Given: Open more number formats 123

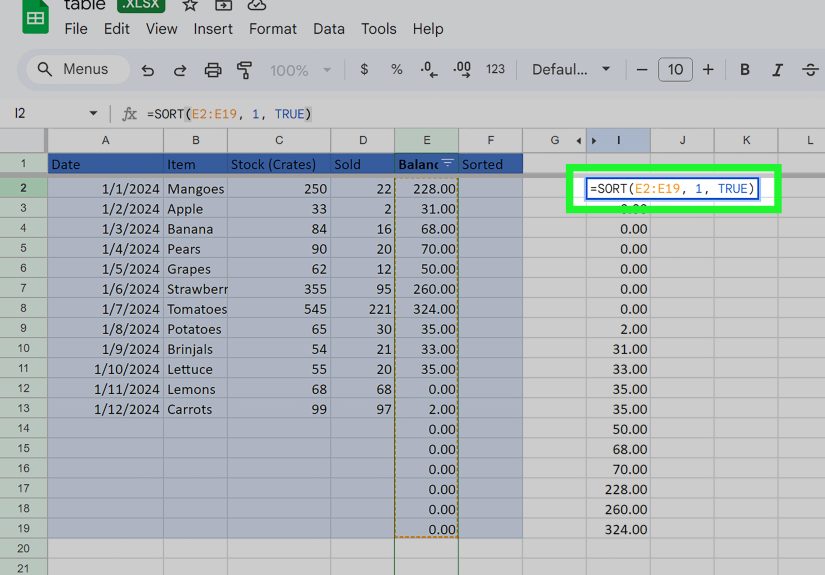Looking at the screenshot, I should pos(495,69).
